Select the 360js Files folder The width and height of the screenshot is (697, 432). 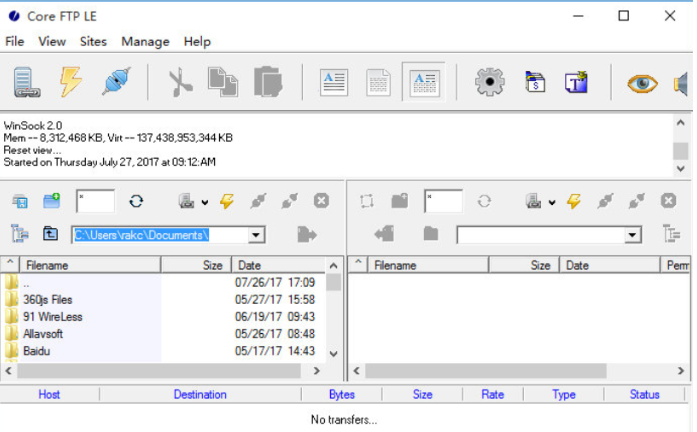tap(48, 300)
